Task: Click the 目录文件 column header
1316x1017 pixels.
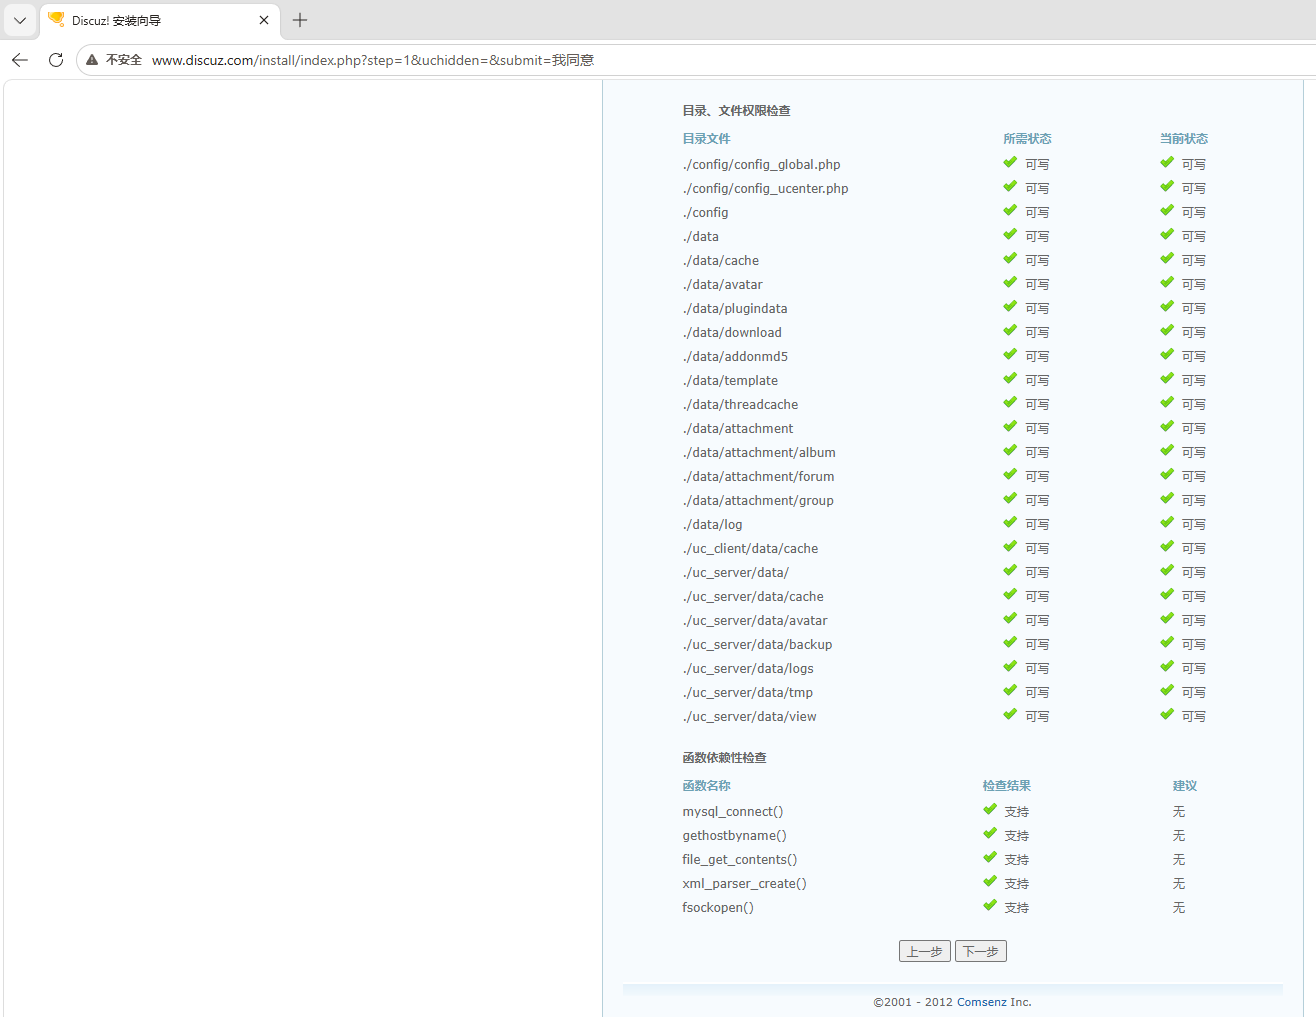Action: click(707, 139)
